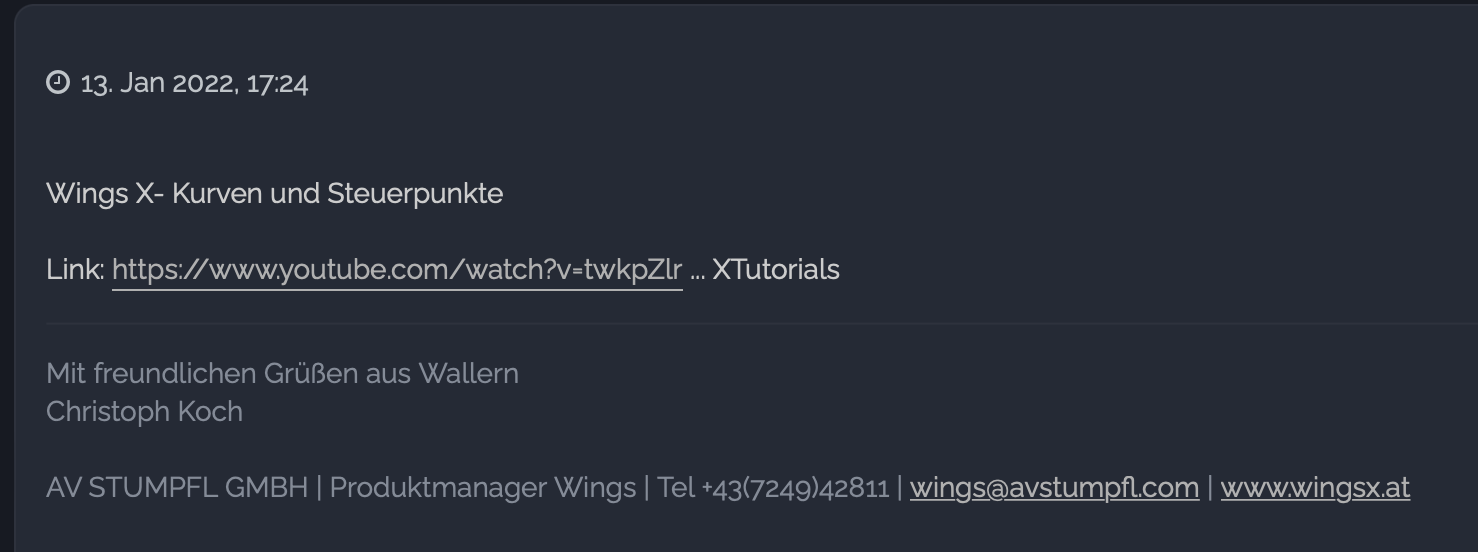Click the Produktmanager Wings job title

(483, 488)
